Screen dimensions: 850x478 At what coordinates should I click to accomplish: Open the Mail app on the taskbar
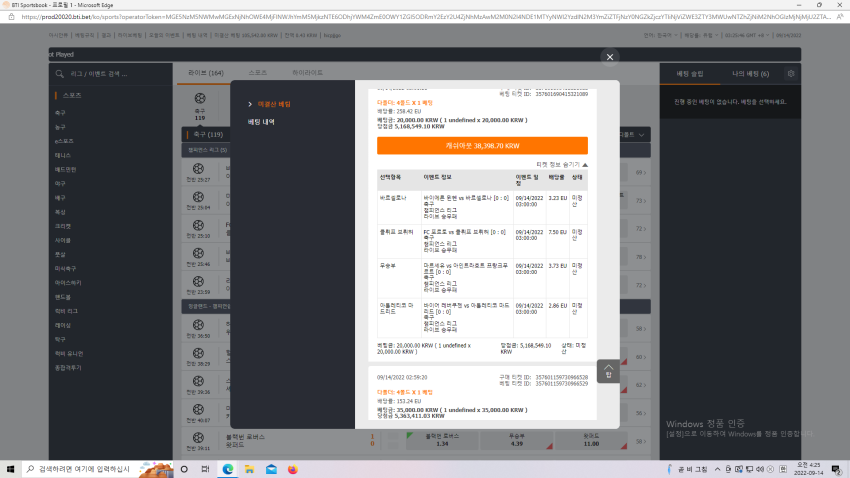tap(271, 469)
